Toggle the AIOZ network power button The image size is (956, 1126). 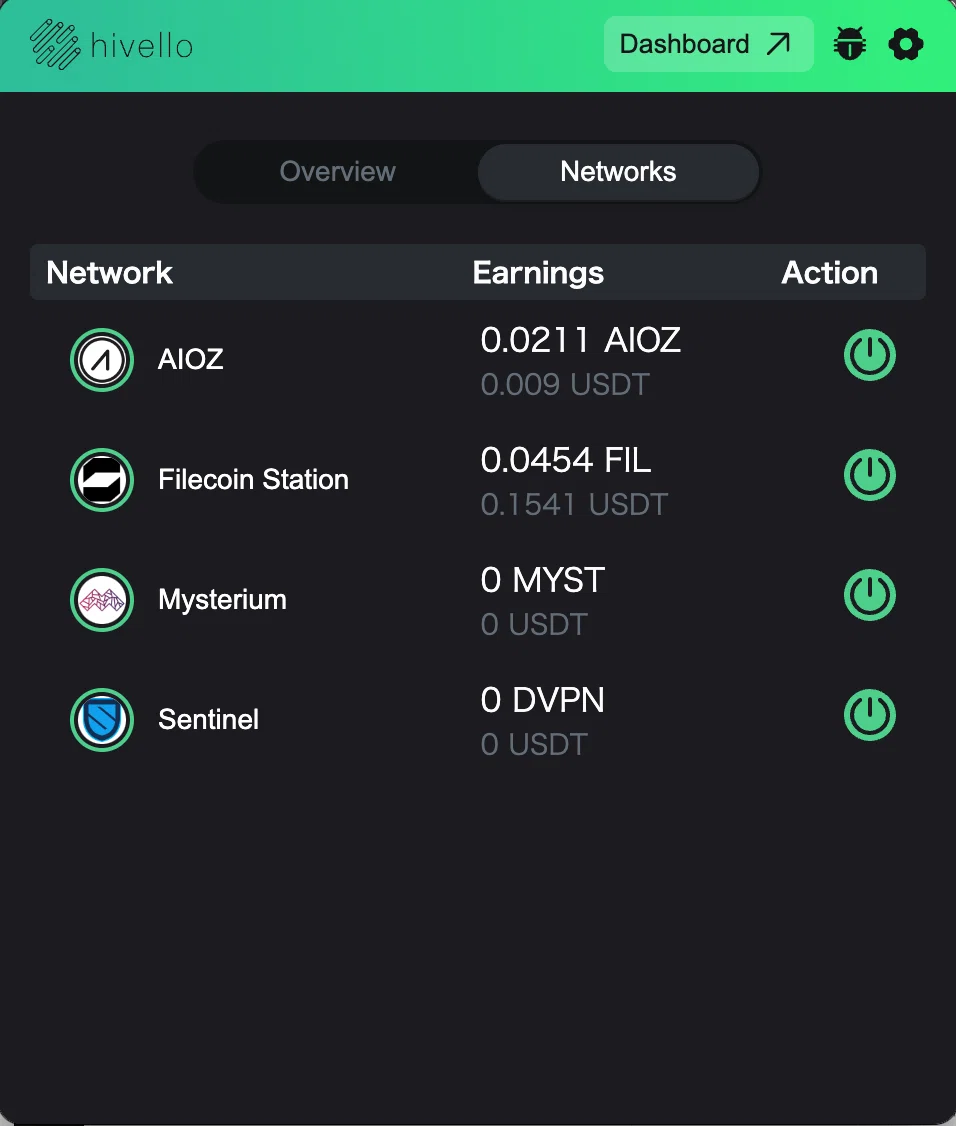869,355
